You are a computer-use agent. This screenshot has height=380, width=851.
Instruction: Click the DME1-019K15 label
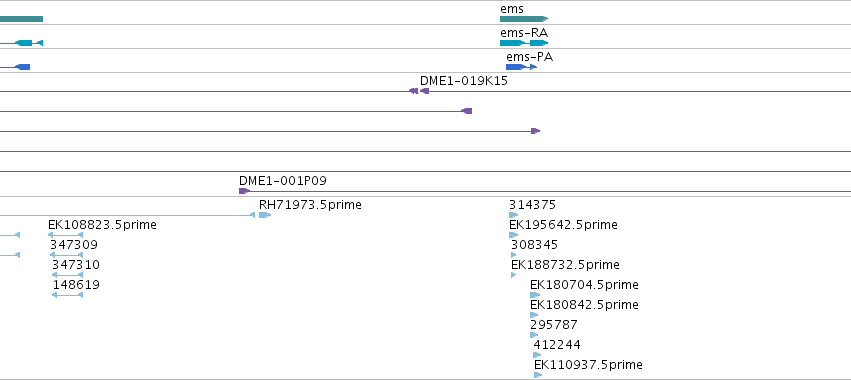[463, 81]
